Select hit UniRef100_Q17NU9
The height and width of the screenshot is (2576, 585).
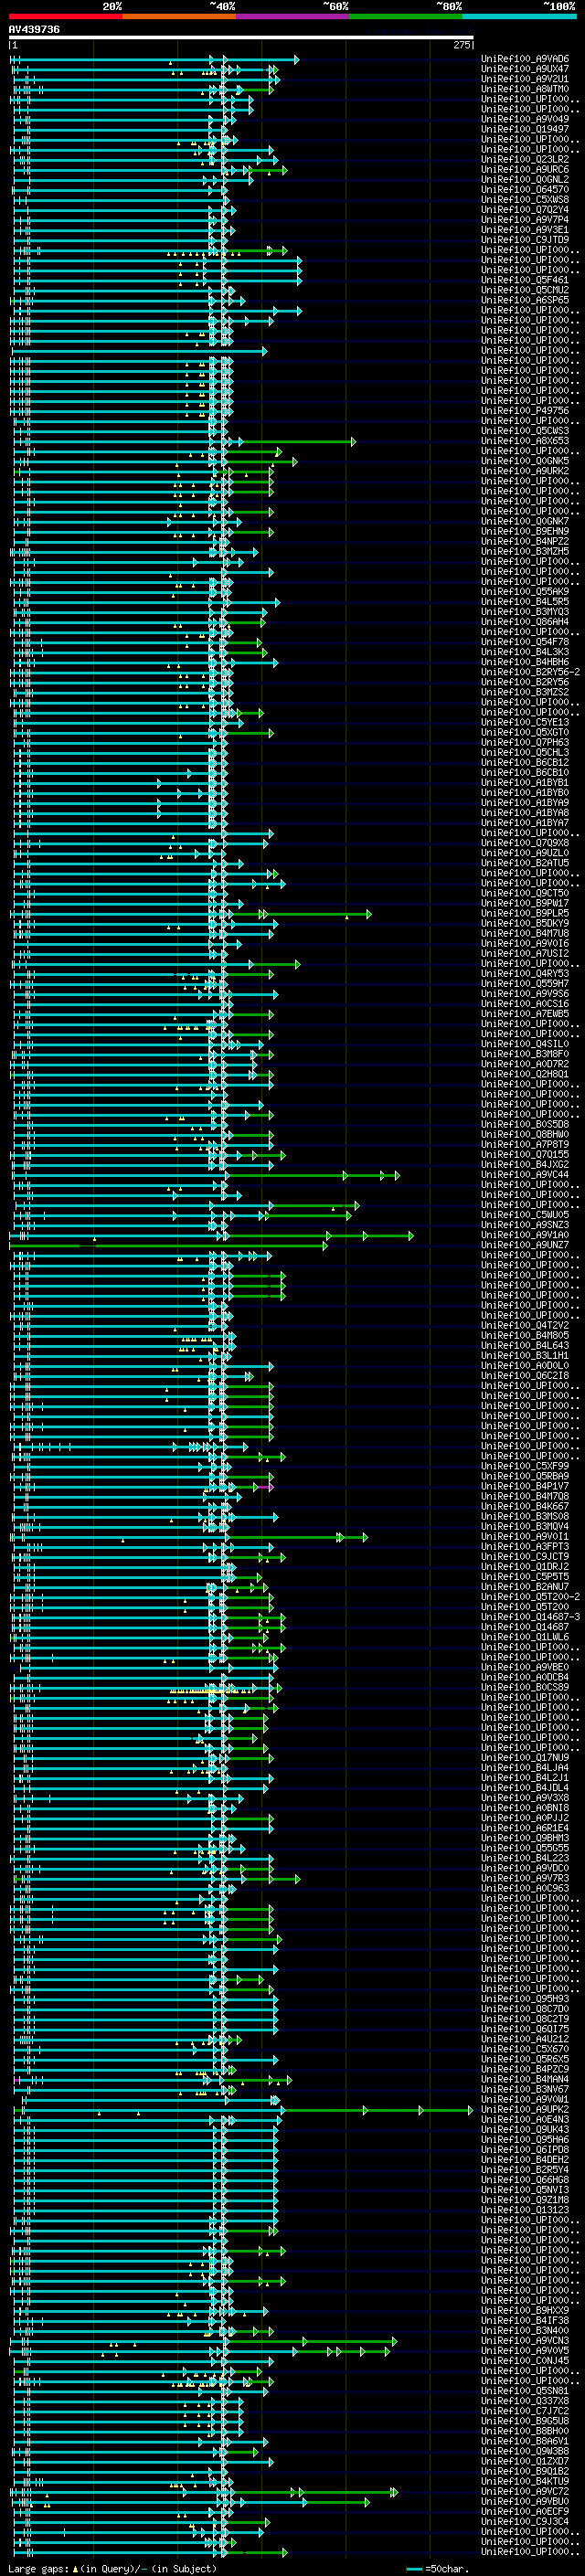pos(525,1757)
